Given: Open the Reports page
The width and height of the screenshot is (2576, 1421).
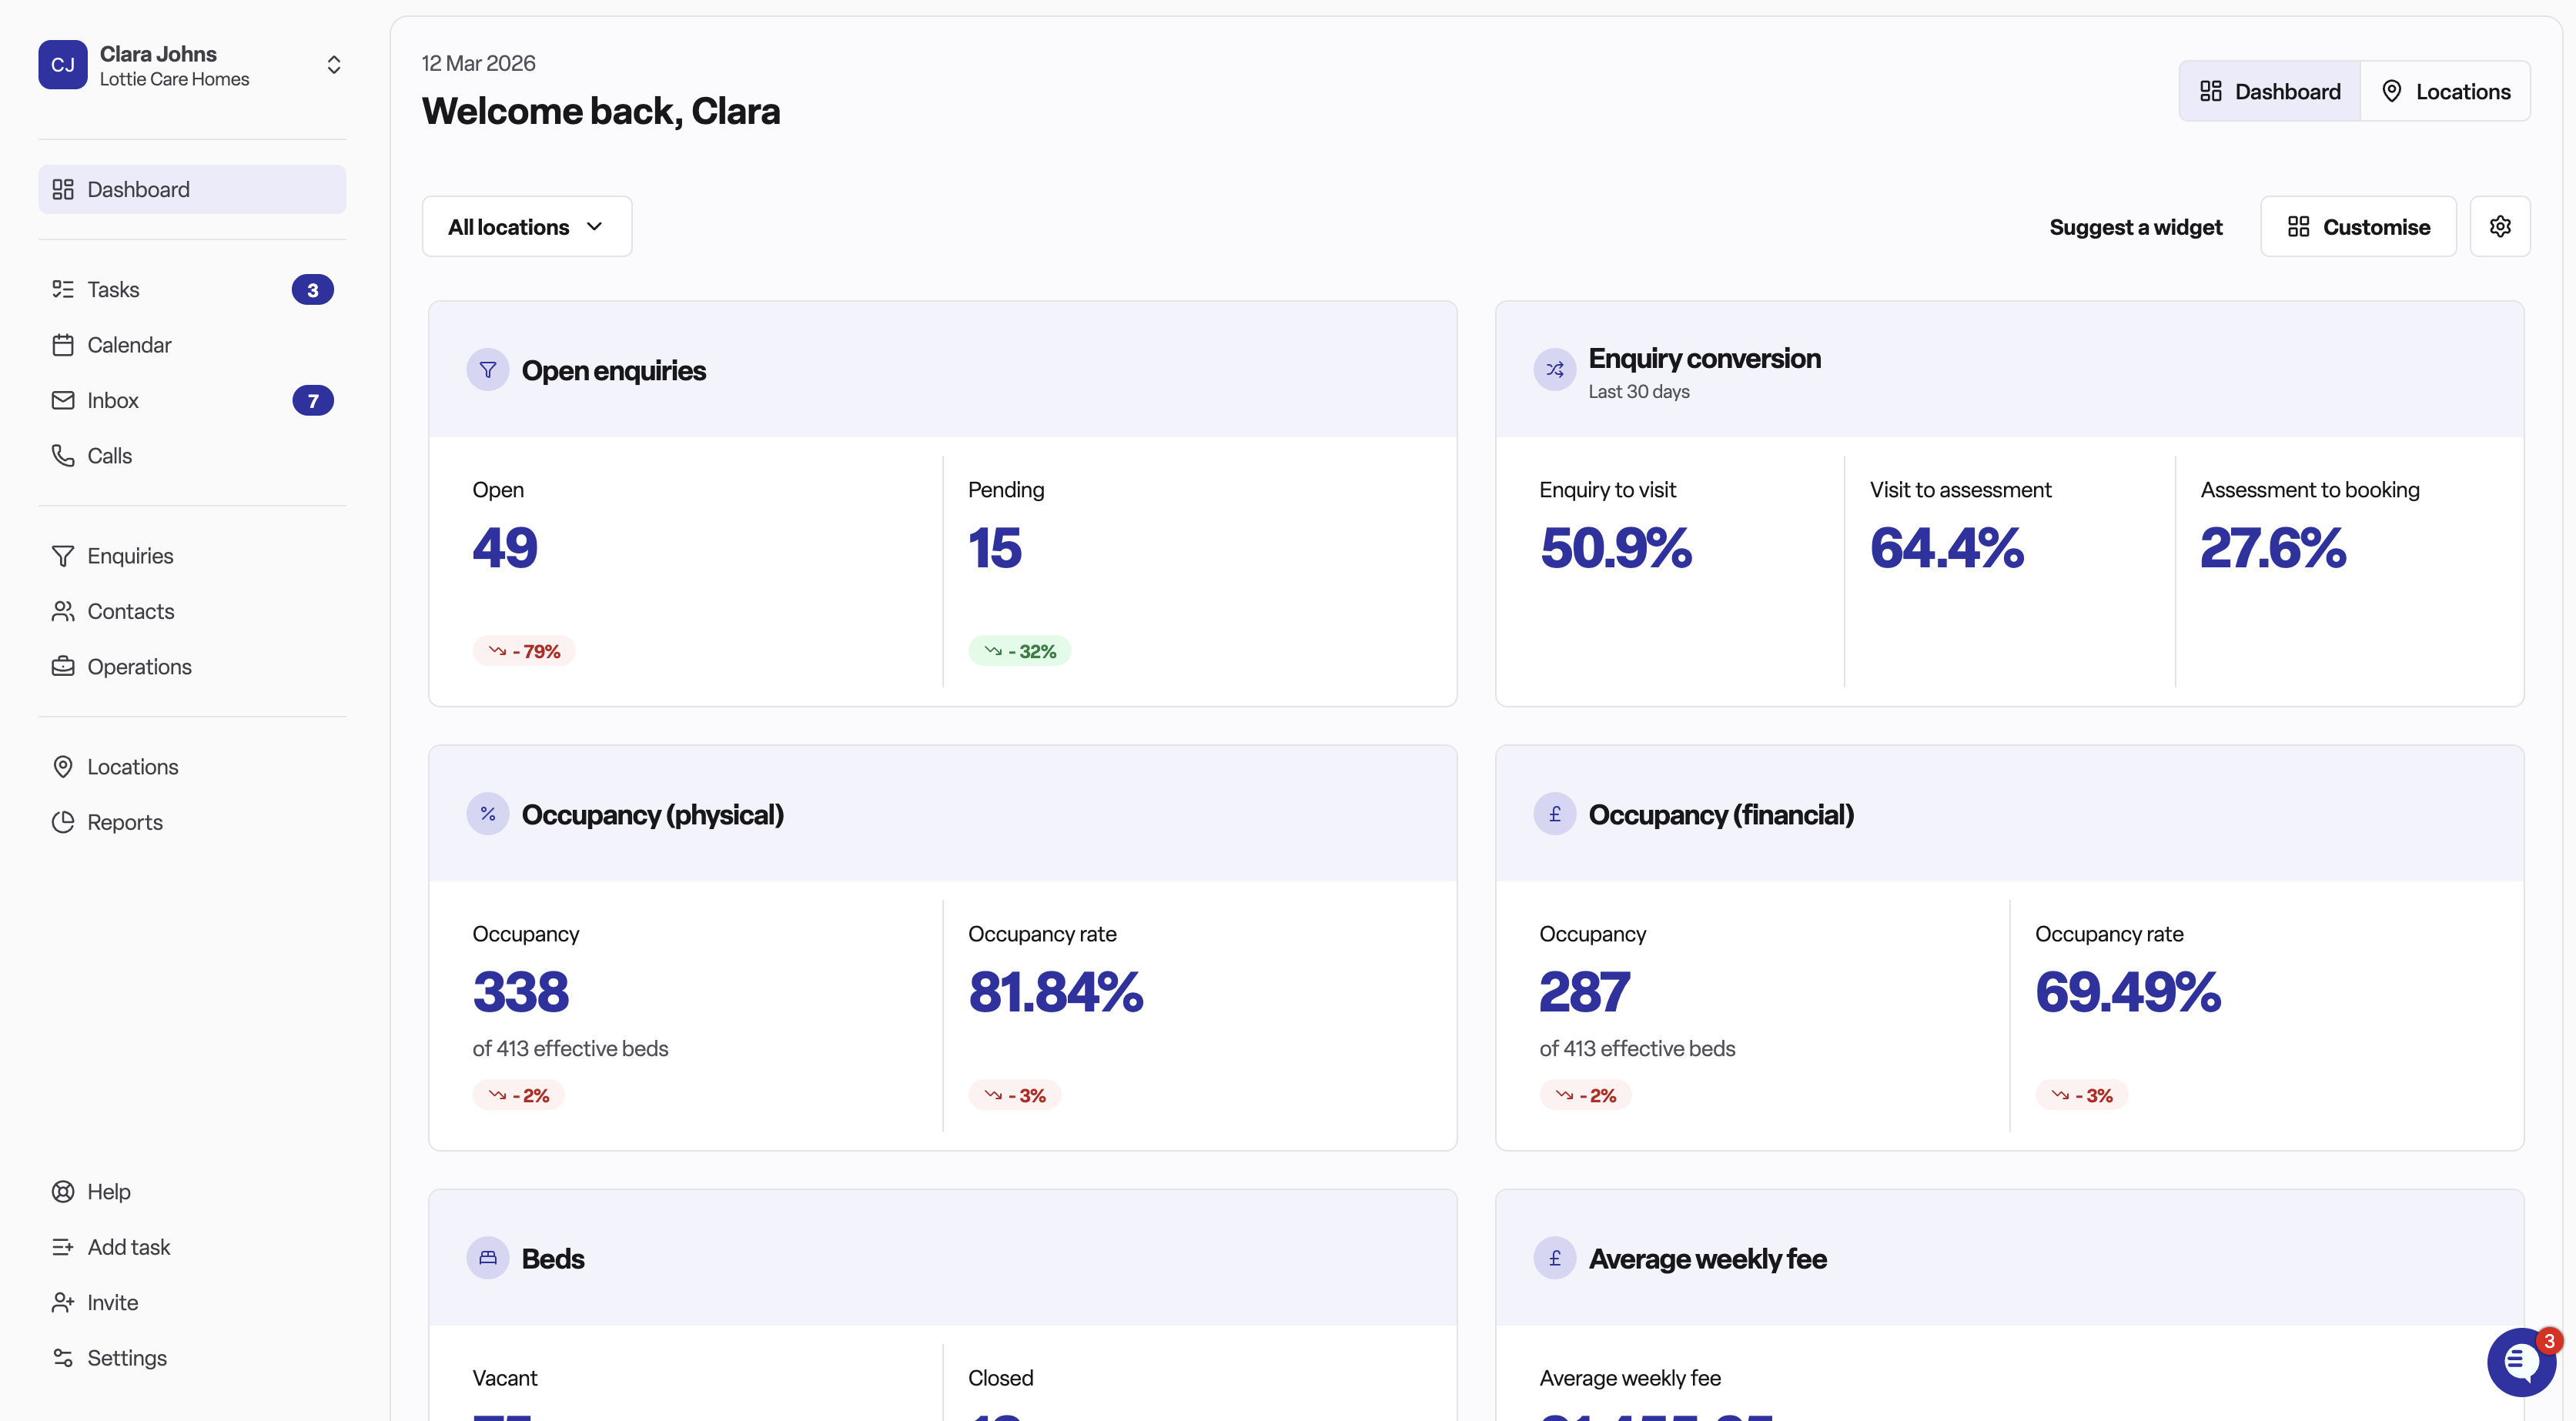Looking at the screenshot, I should tap(192, 822).
